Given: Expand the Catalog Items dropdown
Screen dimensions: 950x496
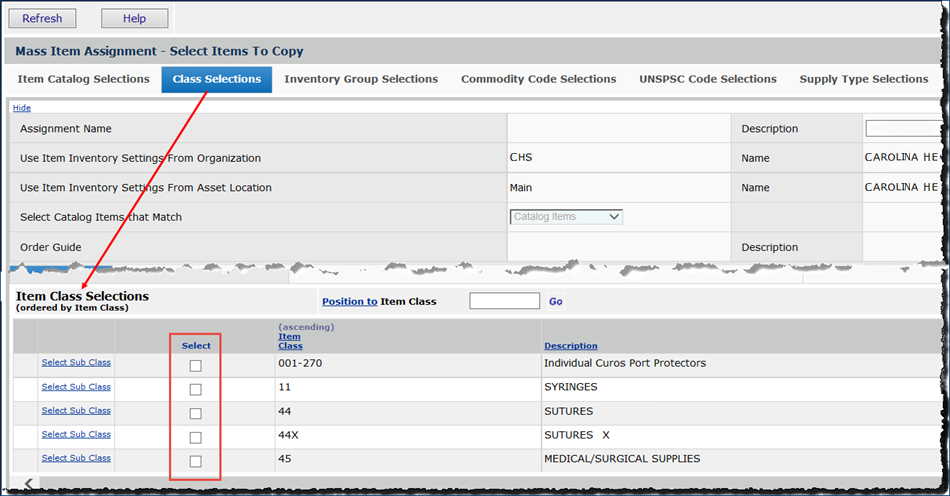Looking at the screenshot, I should (x=566, y=216).
